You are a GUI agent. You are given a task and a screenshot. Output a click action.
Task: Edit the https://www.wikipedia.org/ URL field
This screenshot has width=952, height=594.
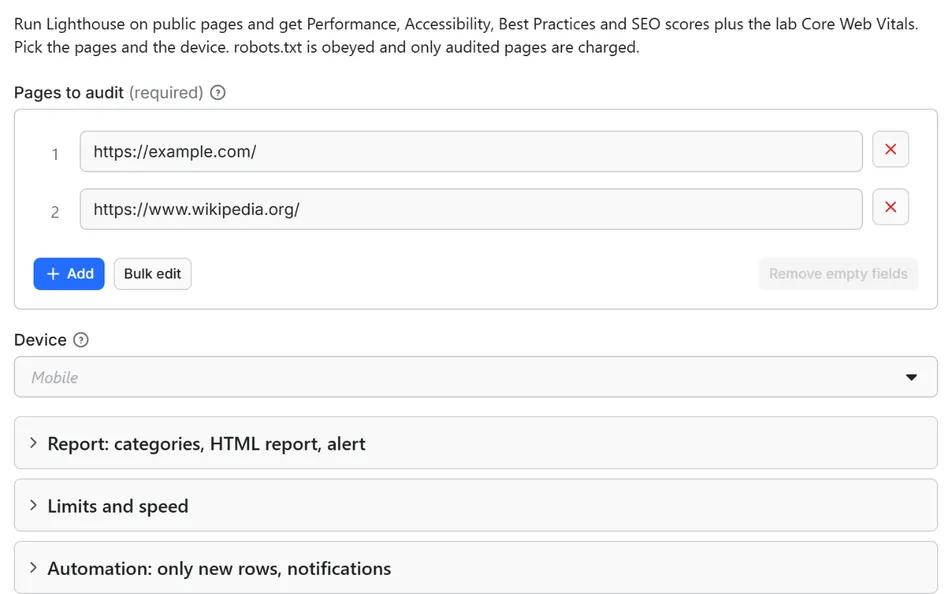(x=471, y=209)
